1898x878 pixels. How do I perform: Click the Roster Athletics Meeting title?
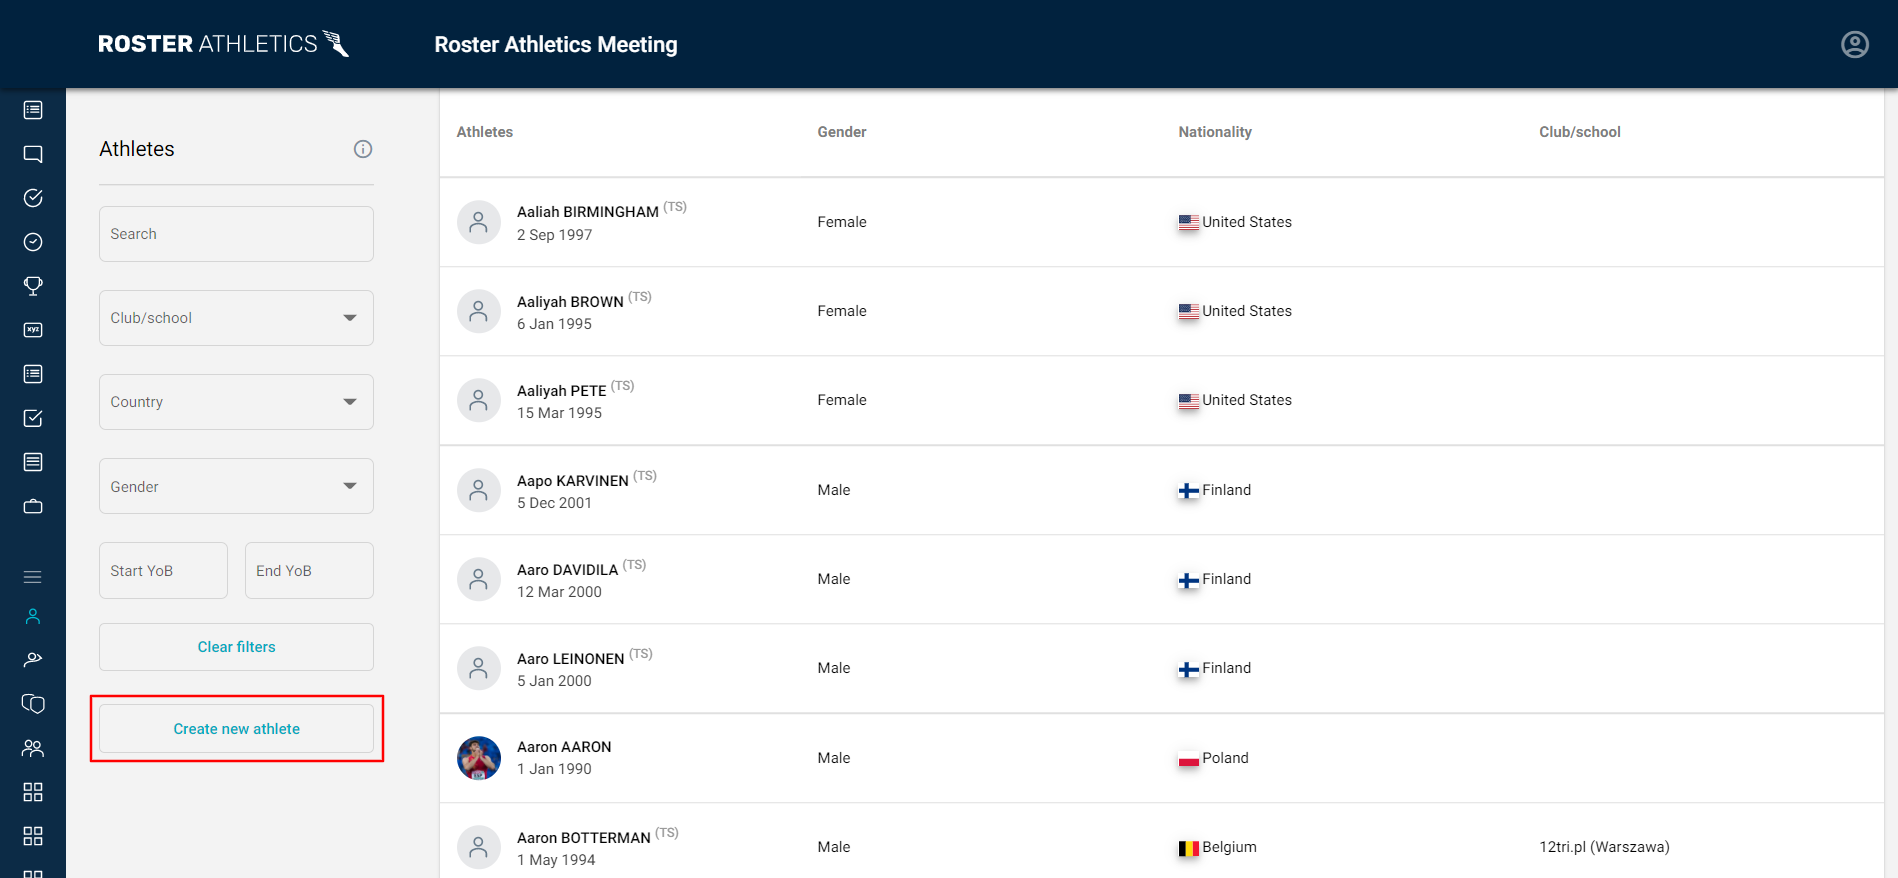tap(556, 45)
